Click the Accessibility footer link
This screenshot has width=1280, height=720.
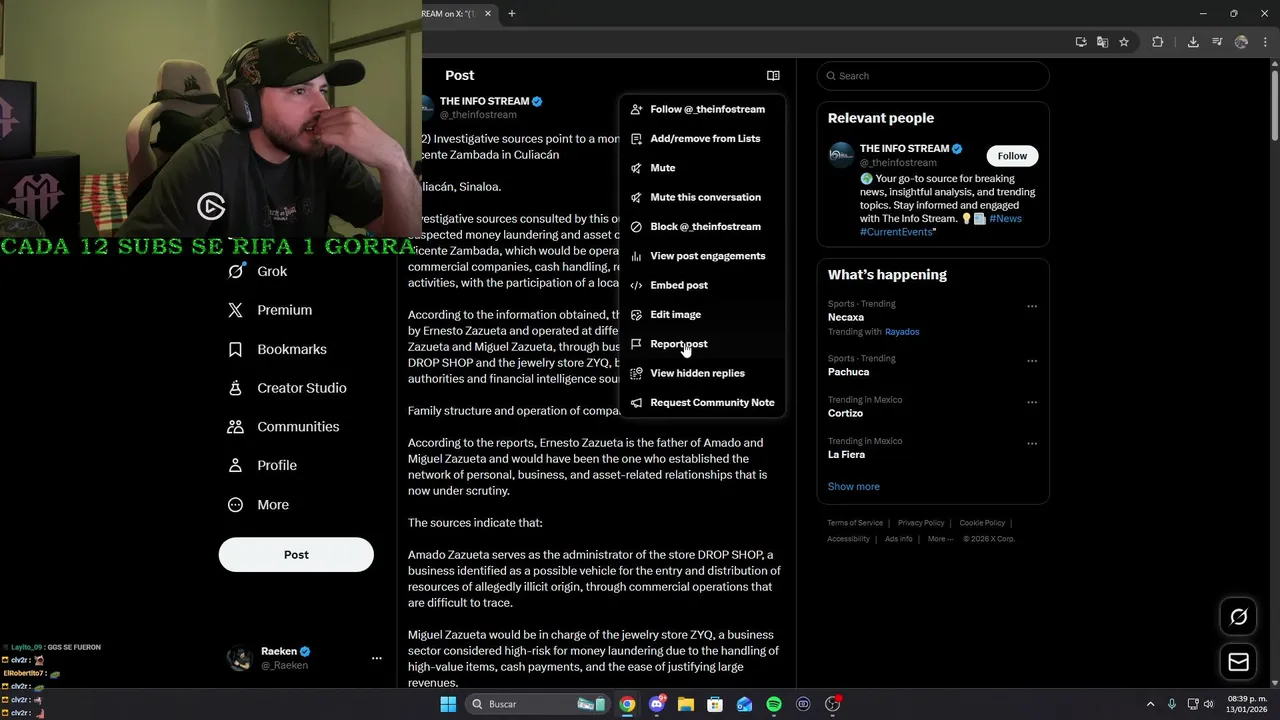click(848, 538)
